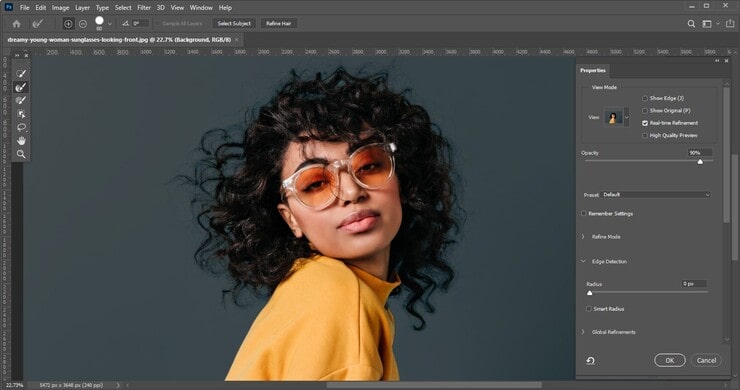Confirm with the OK button
Screen dimensions: 740x390
pos(670,360)
